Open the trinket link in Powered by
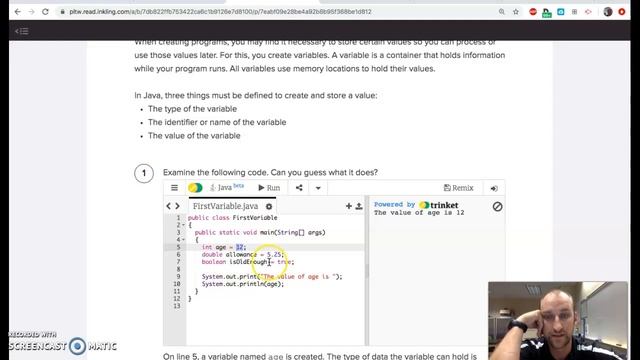640x360 pixels. coord(439,205)
